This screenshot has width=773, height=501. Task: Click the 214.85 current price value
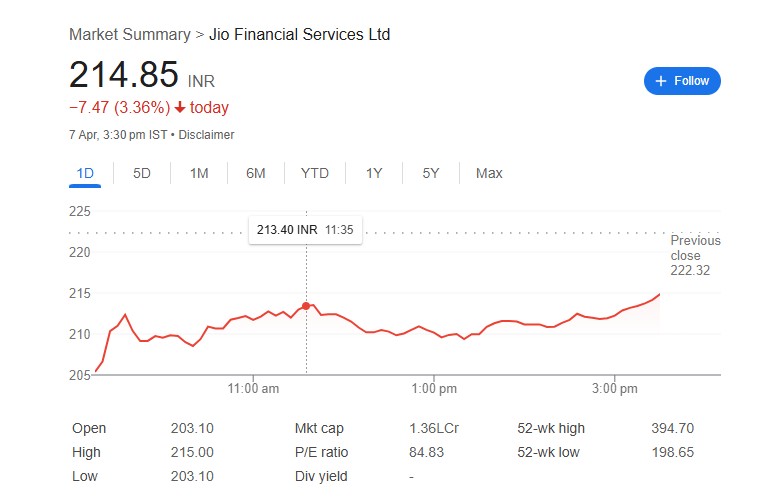[x=124, y=75]
